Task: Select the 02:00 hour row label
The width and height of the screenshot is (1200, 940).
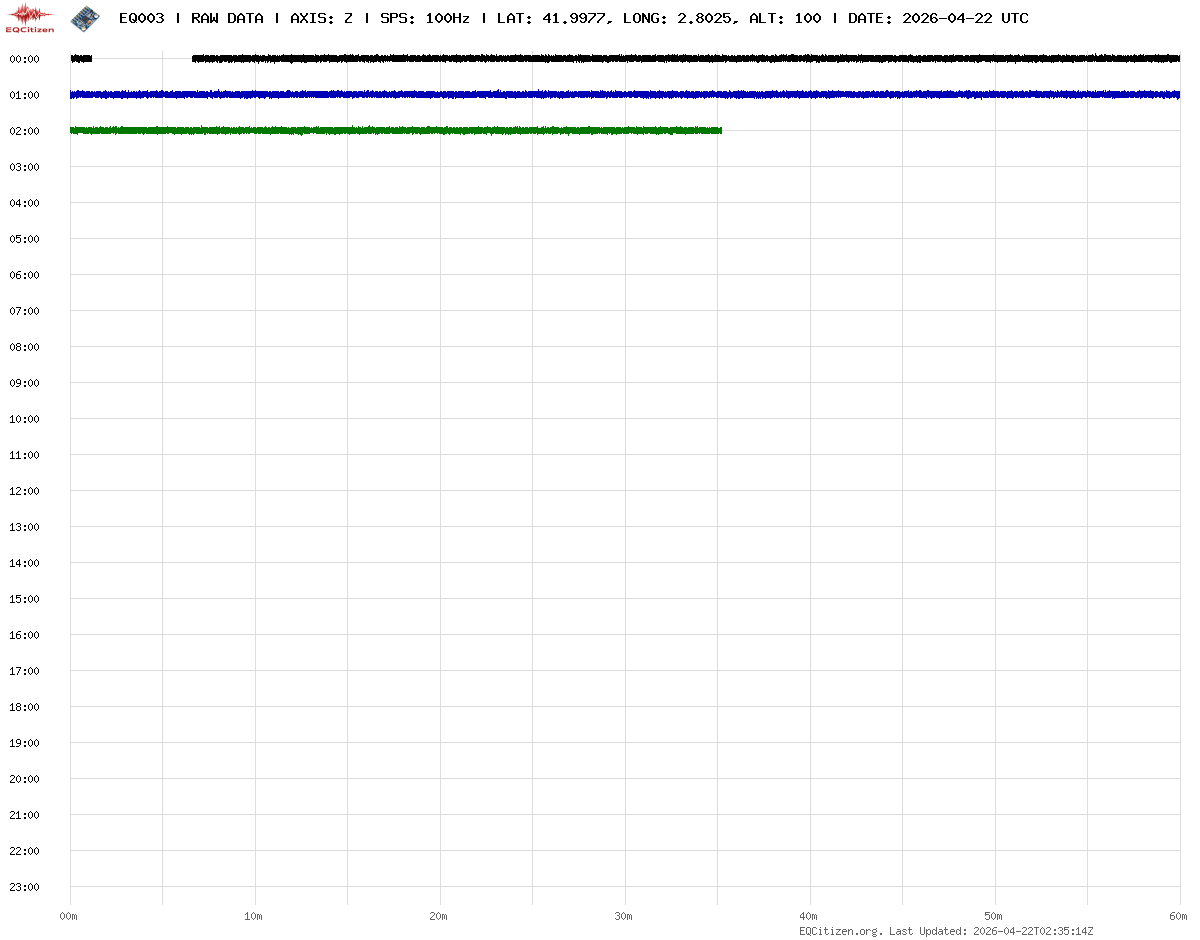Action: (24, 131)
